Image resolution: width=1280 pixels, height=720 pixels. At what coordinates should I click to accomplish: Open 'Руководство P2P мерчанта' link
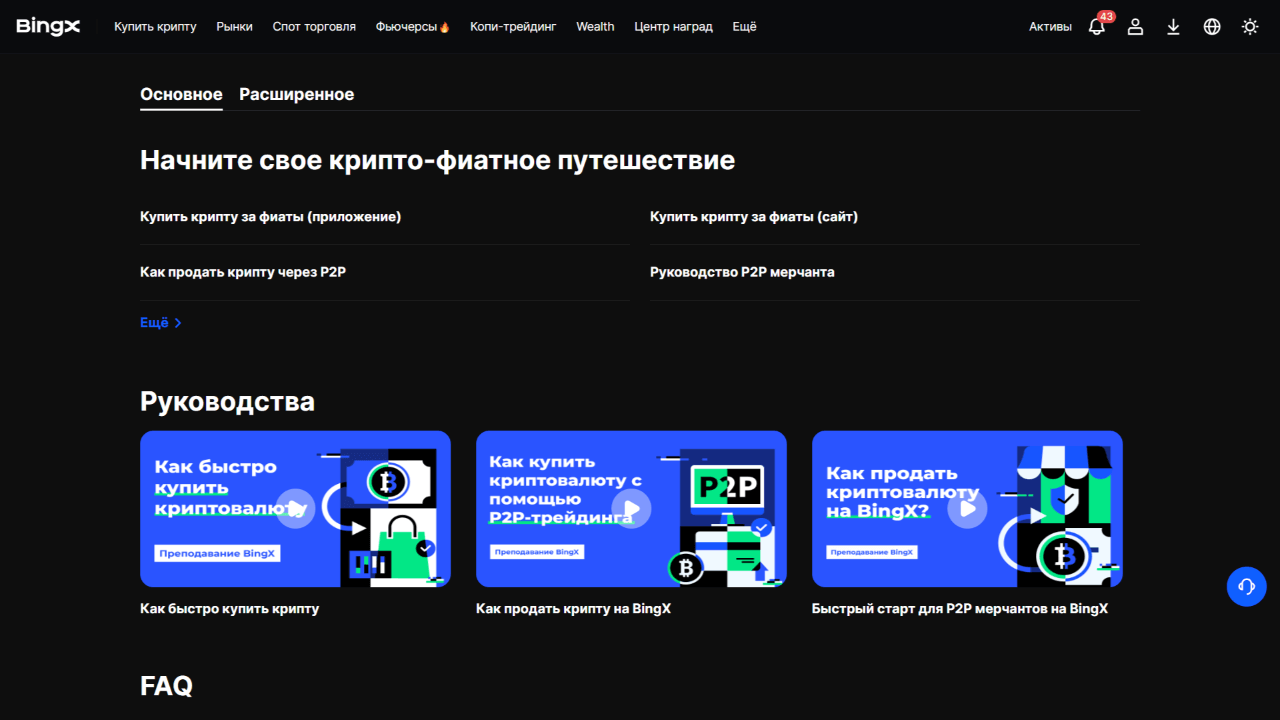pyautogui.click(x=742, y=272)
